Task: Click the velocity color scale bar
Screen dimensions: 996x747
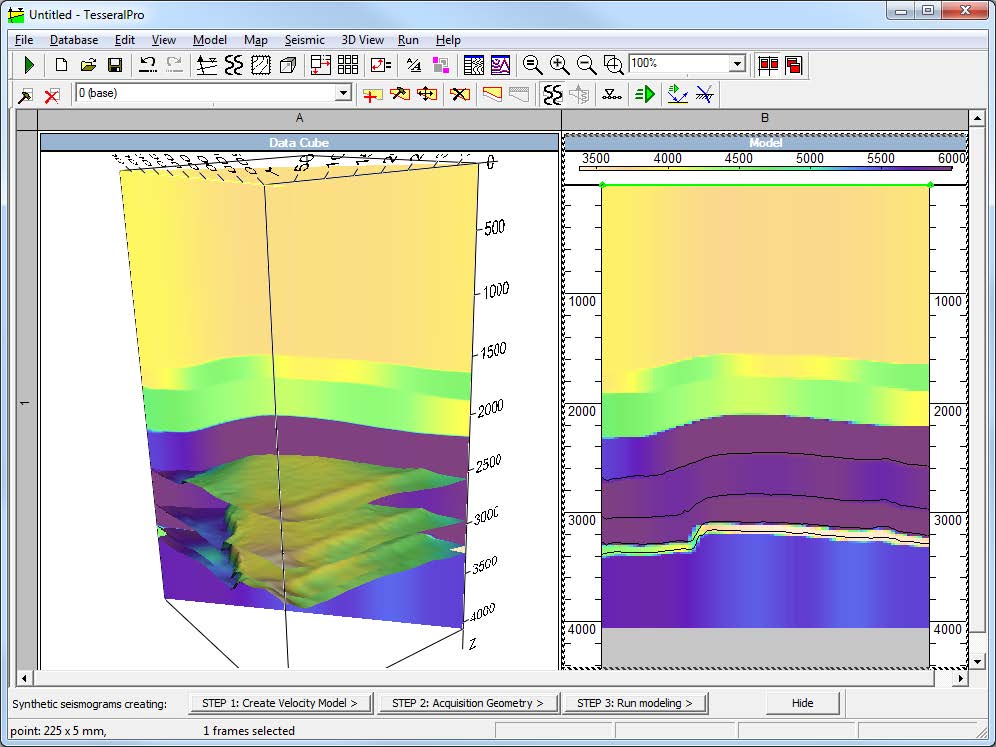Action: tap(765, 169)
